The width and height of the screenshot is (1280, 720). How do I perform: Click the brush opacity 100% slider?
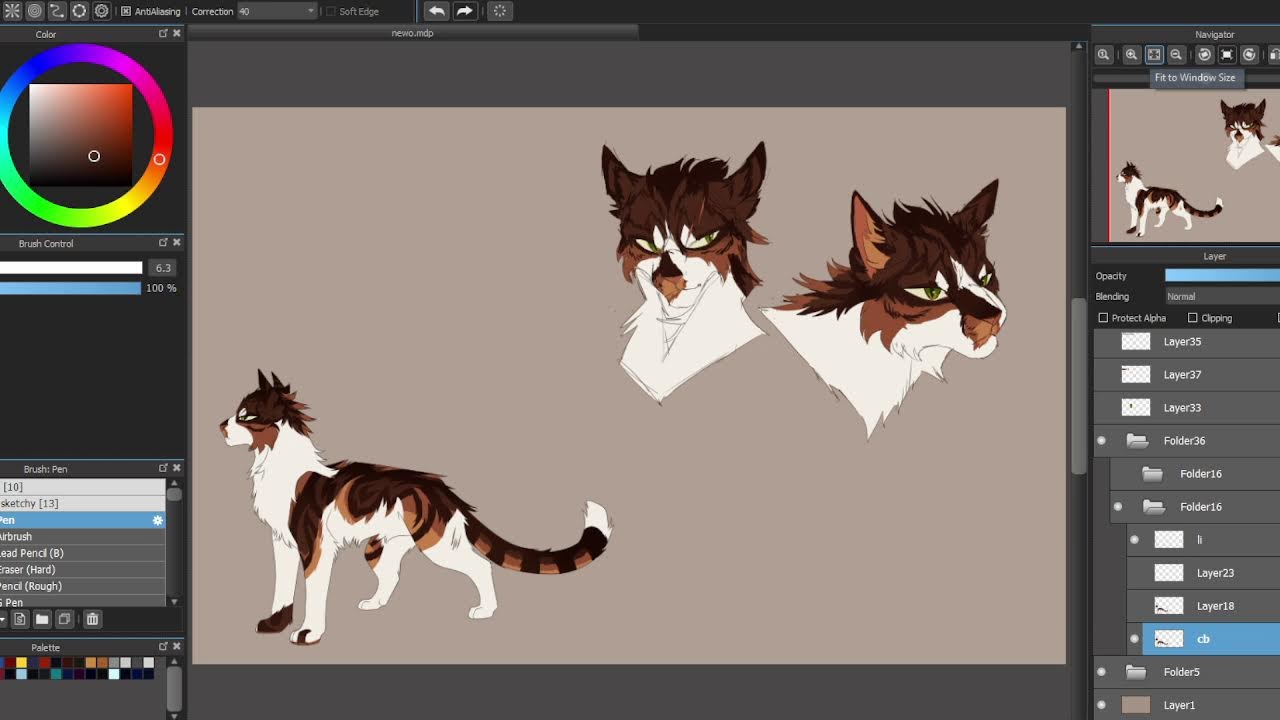[70, 288]
